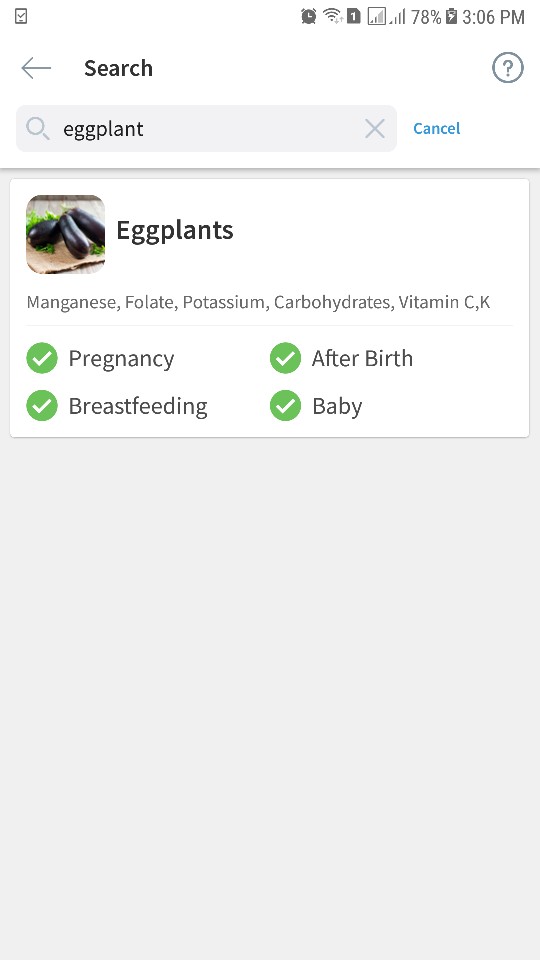Click the magnifying glass search icon
This screenshot has width=540, height=960.
click(37, 129)
